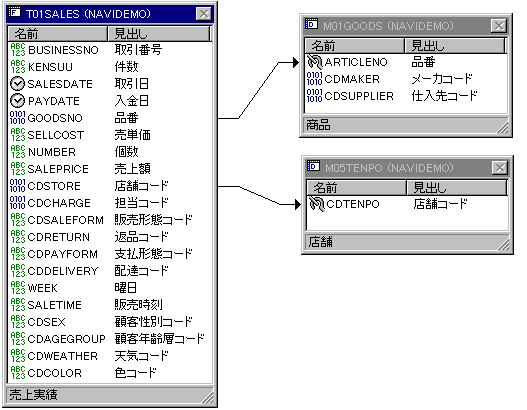Select the CDWEATHER field name
527x410 pixels.
63,356
